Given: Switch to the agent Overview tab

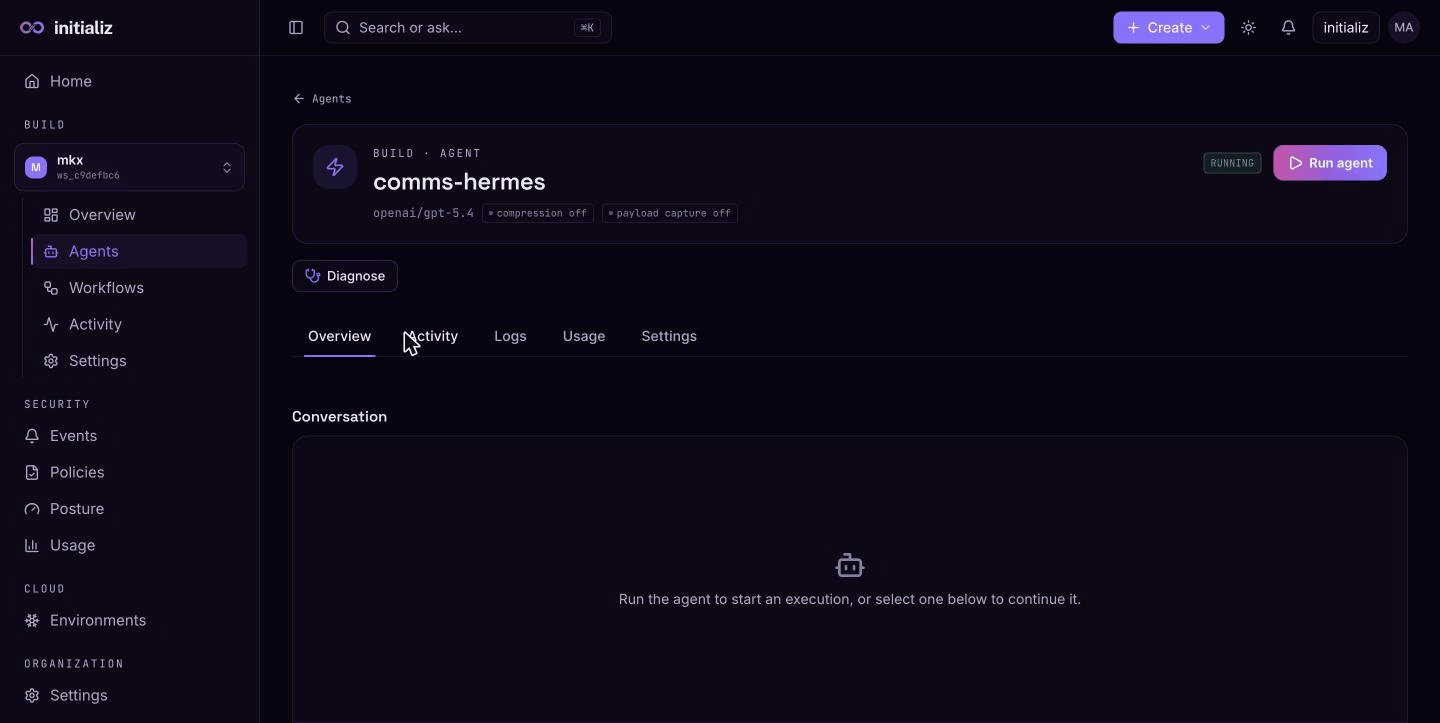Looking at the screenshot, I should [x=339, y=336].
